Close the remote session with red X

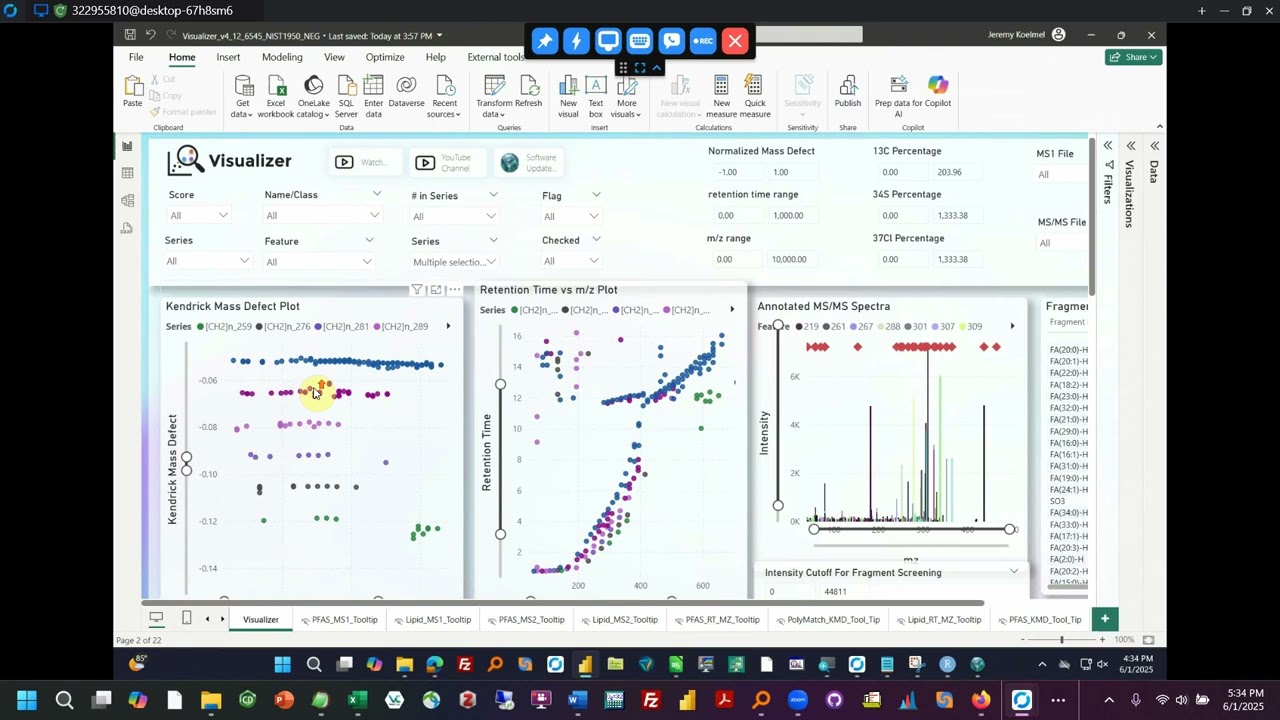pos(735,41)
